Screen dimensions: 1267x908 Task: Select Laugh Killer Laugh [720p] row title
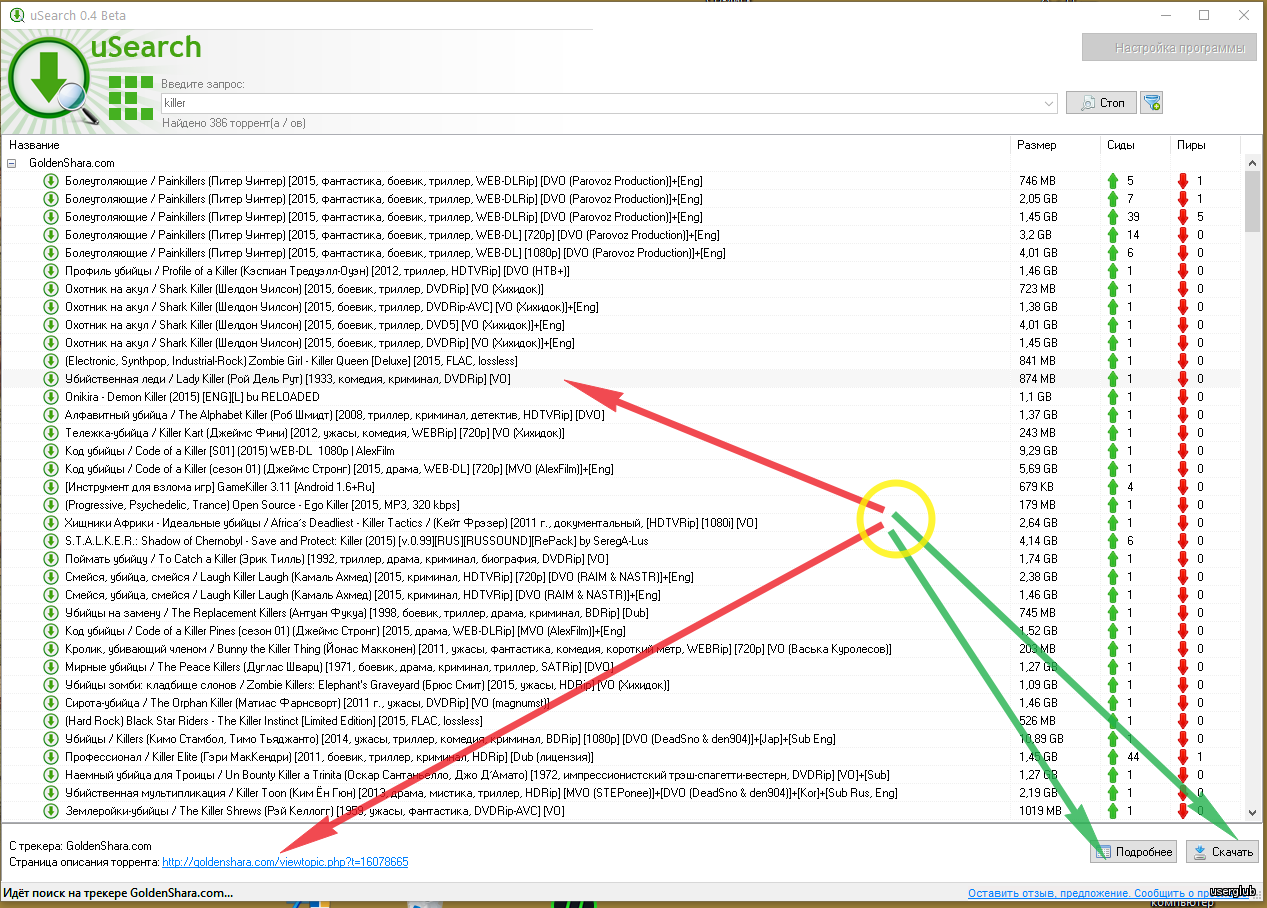pyautogui.click(x=379, y=577)
